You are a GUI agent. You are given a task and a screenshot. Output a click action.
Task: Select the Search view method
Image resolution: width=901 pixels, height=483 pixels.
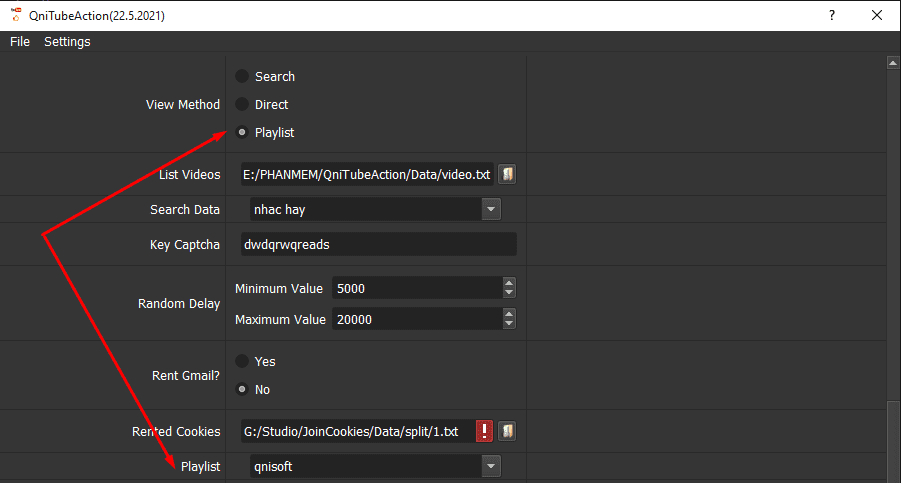(242, 76)
